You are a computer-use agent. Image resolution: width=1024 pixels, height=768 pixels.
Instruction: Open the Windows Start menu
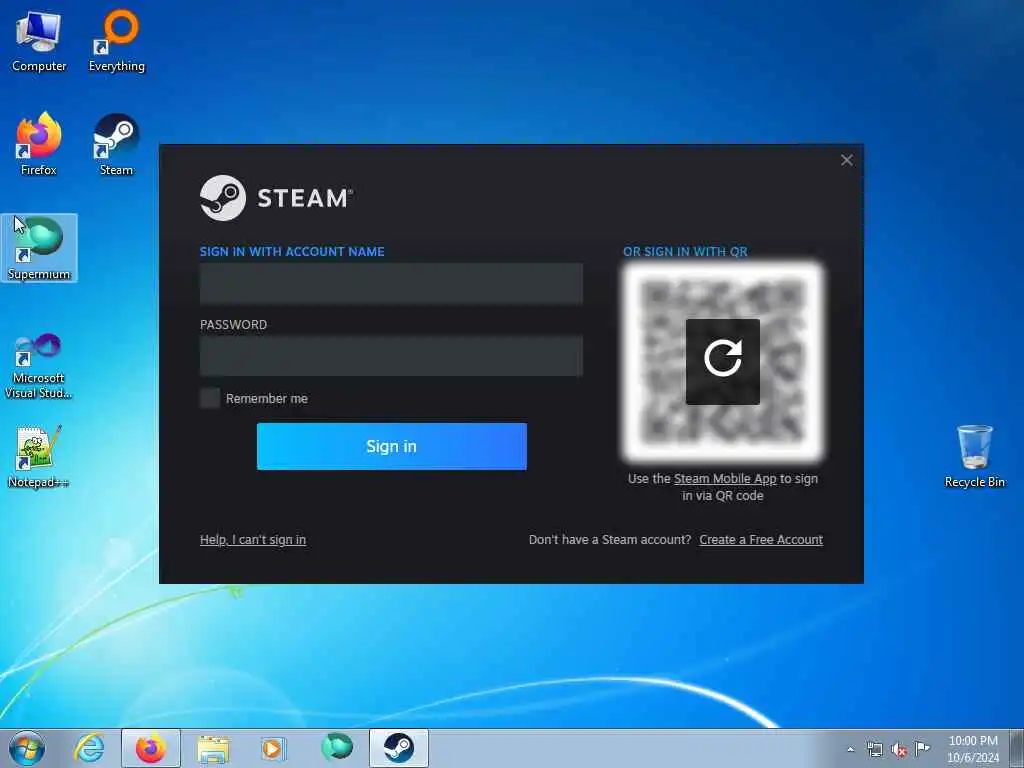(x=27, y=748)
